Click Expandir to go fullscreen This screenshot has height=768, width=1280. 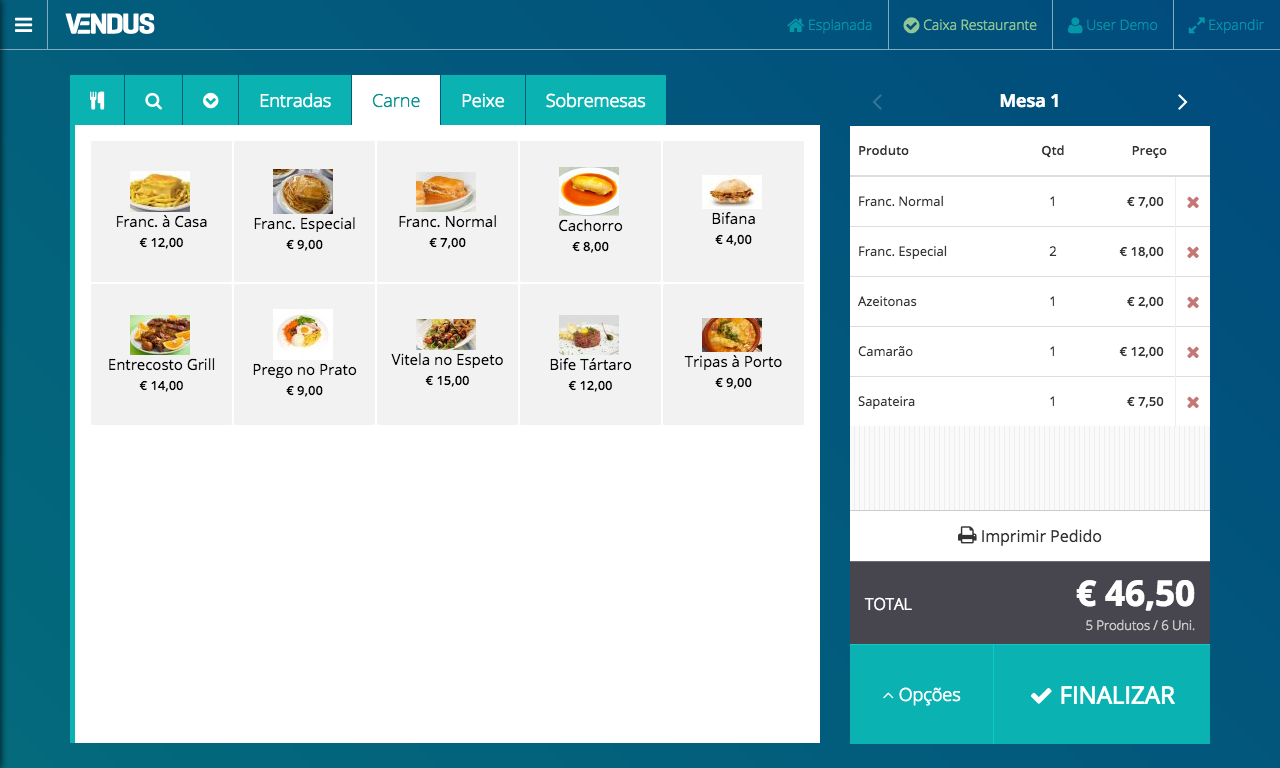pyautogui.click(x=1226, y=25)
